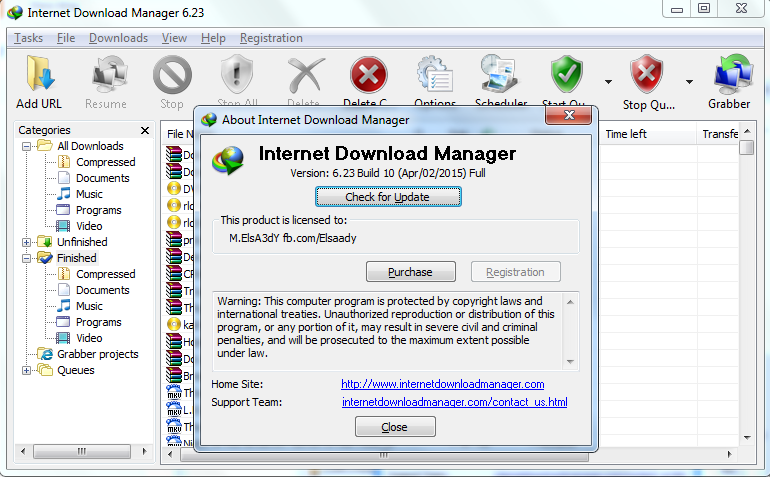The image size is (770, 477).
Task: Click the Stop toolbar icon
Action: [172, 75]
